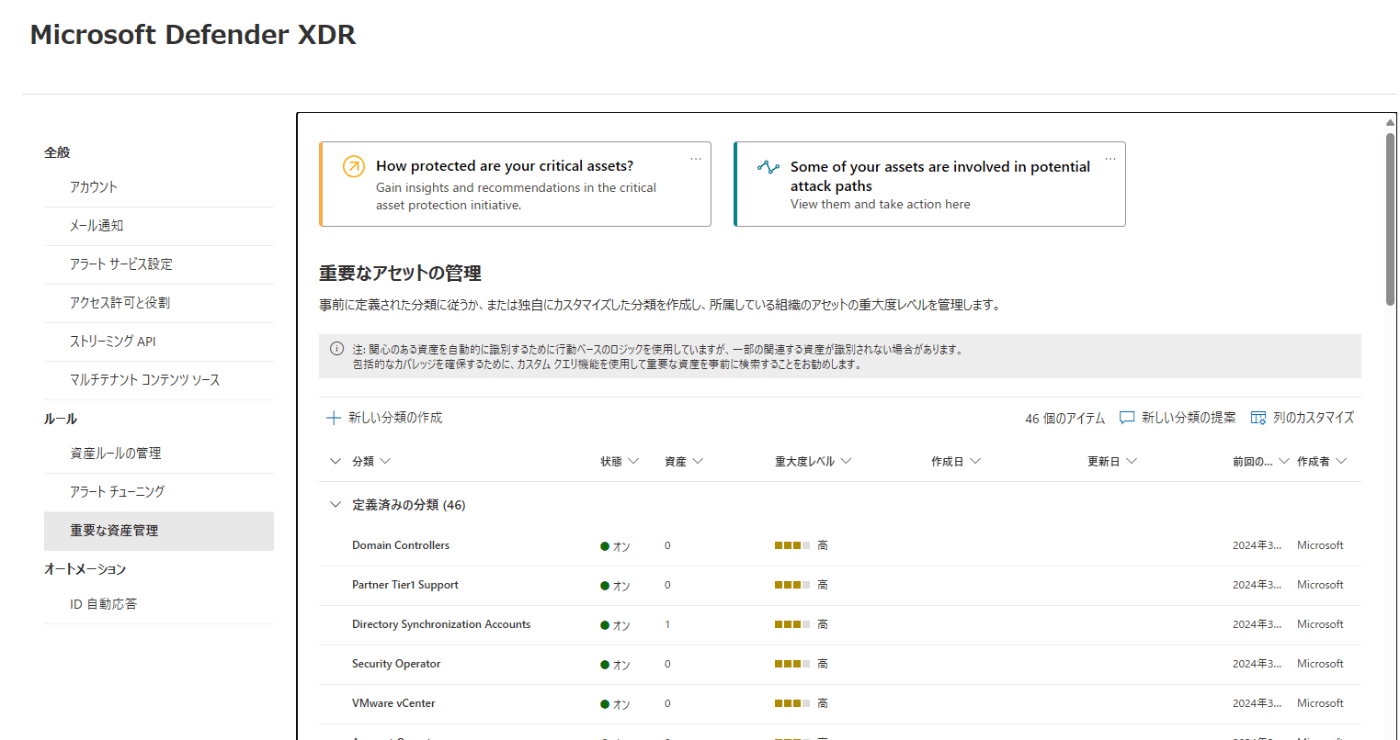Open the 資産 column dropdown

(684, 461)
